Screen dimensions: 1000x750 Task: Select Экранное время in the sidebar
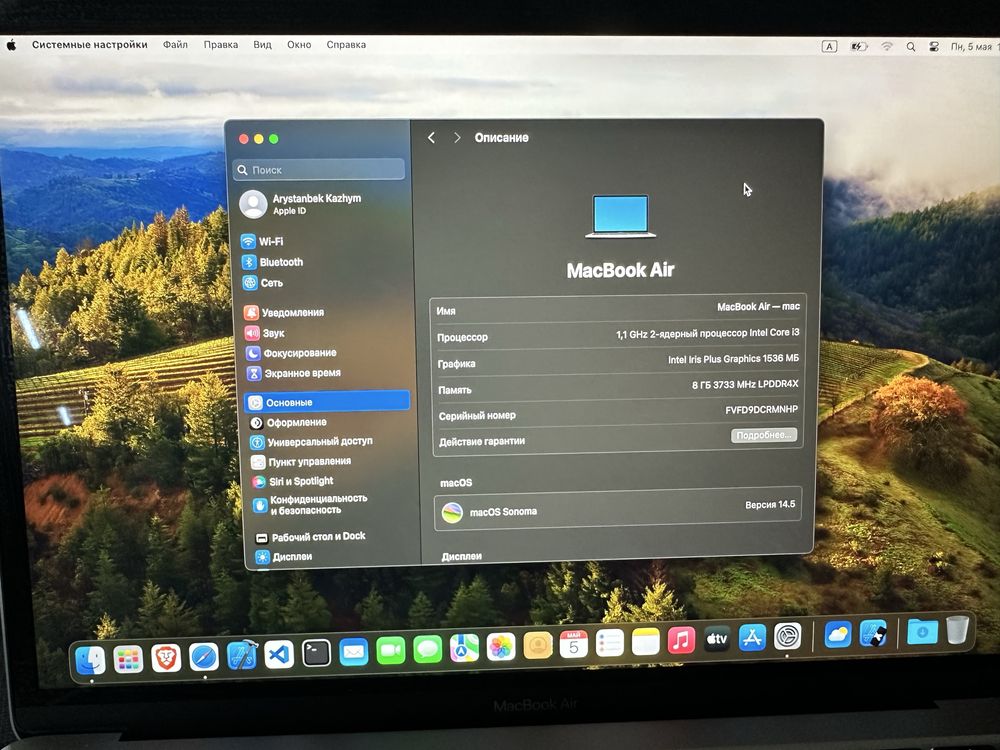click(294, 373)
